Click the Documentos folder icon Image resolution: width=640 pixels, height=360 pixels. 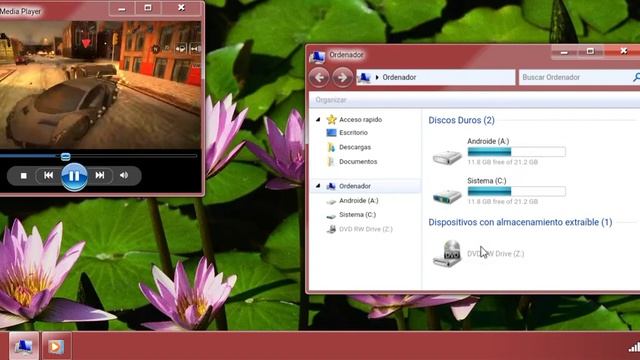pyautogui.click(x=331, y=162)
